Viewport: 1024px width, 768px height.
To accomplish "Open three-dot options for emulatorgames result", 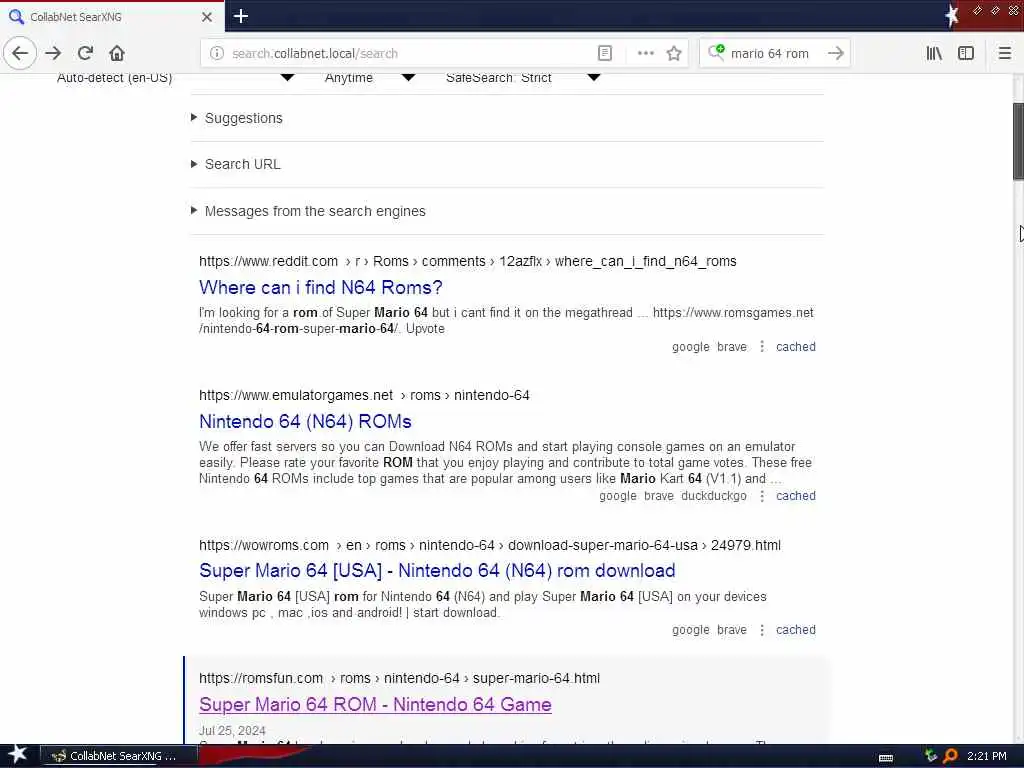I will (x=761, y=496).
